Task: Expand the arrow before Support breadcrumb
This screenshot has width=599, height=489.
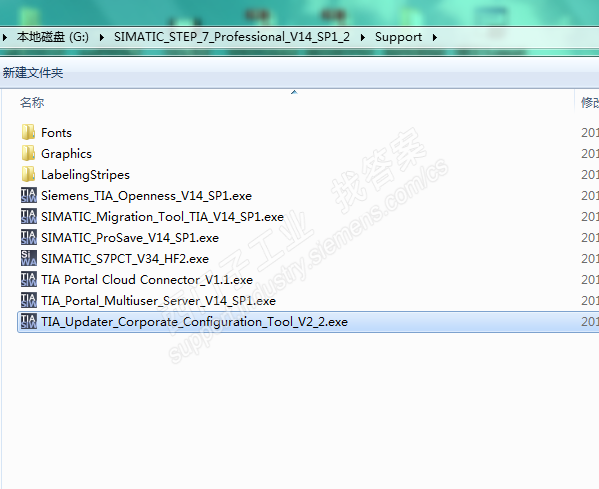Action: pyautogui.click(x=363, y=37)
